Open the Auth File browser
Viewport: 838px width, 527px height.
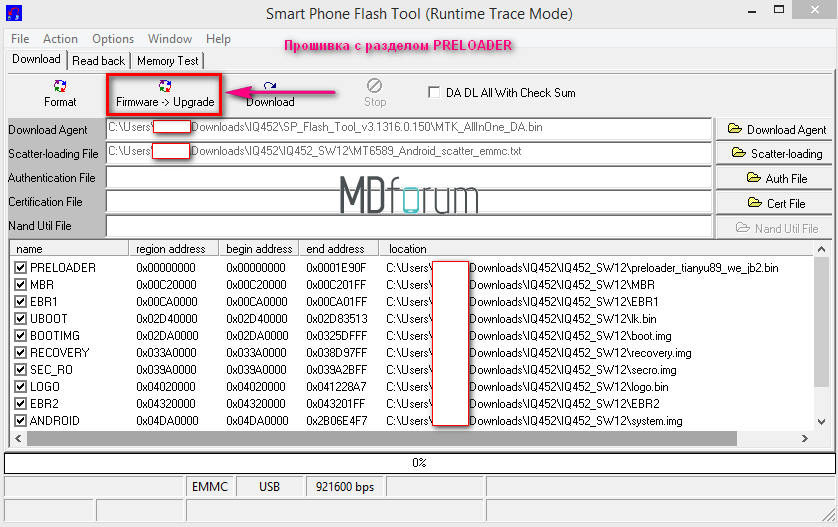774,178
